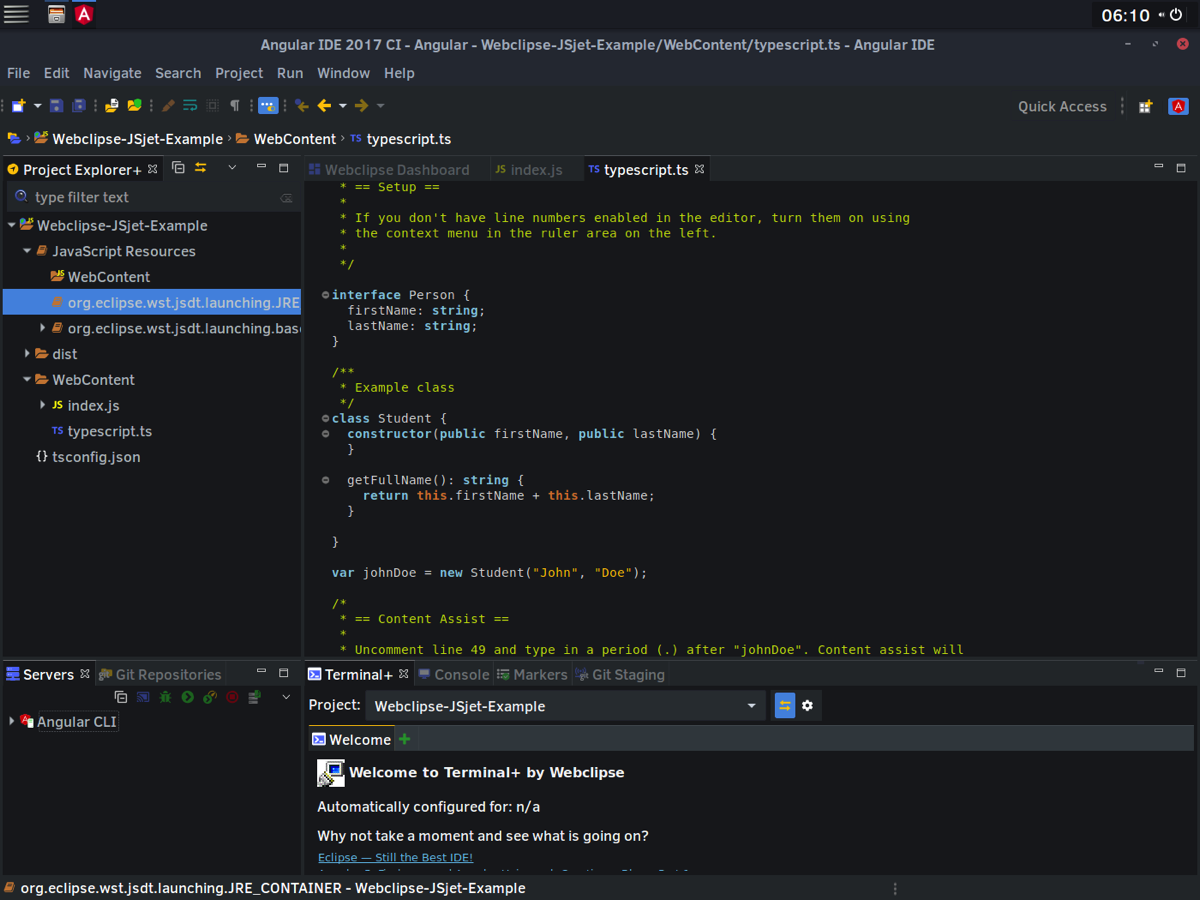Image resolution: width=1200 pixels, height=900 pixels.
Task: Open the Servers view menu chevron
Action: point(286,697)
